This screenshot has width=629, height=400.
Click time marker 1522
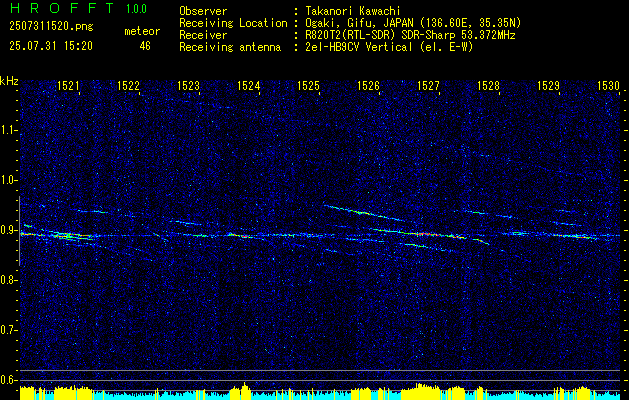(128, 86)
